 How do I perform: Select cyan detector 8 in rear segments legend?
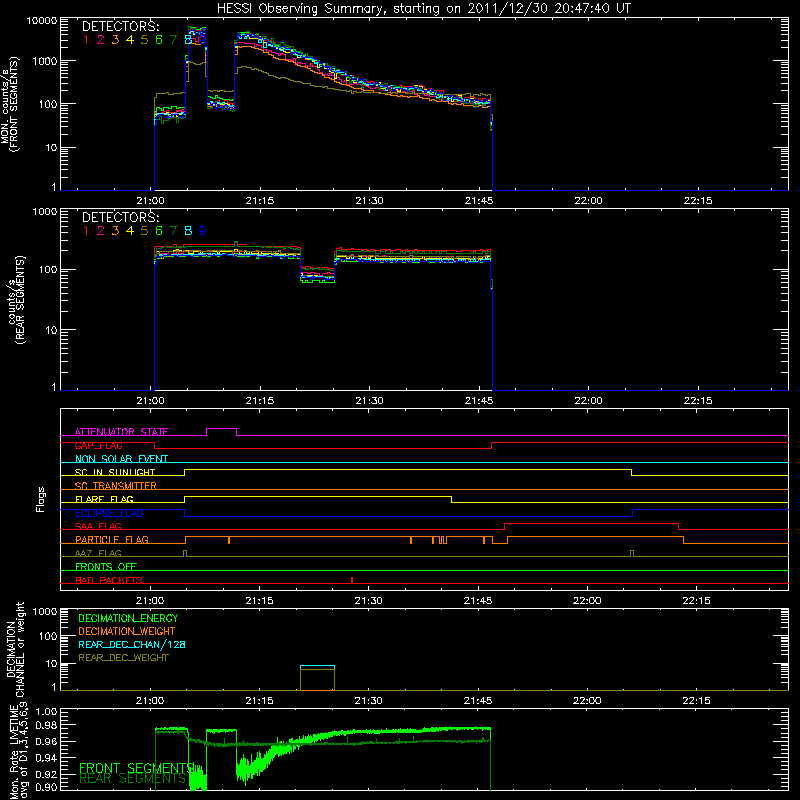coord(188,231)
